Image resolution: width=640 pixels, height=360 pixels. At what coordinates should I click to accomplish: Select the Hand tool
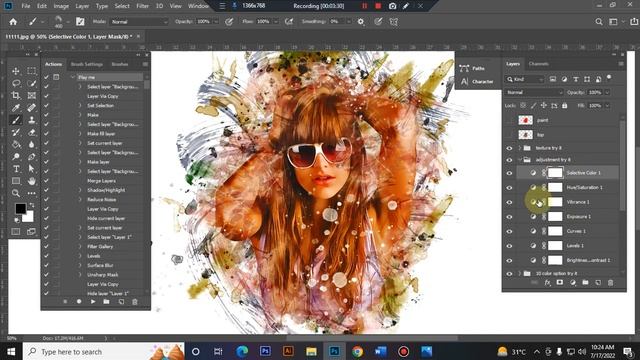tap(31, 181)
